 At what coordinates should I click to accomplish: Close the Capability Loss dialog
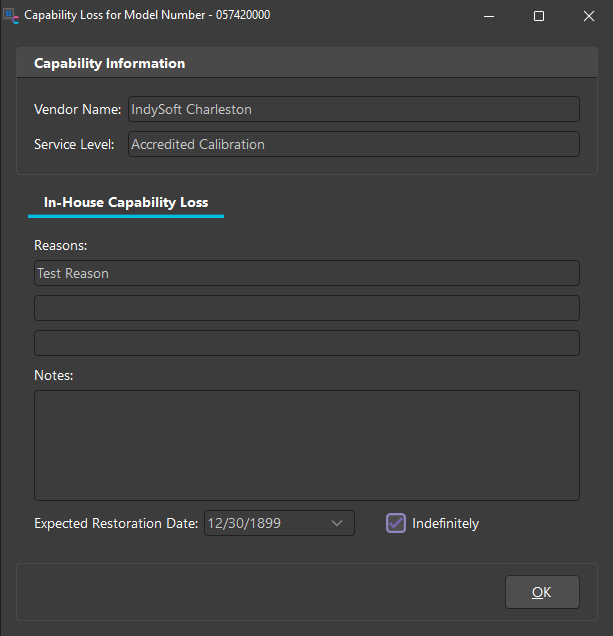tap(588, 16)
